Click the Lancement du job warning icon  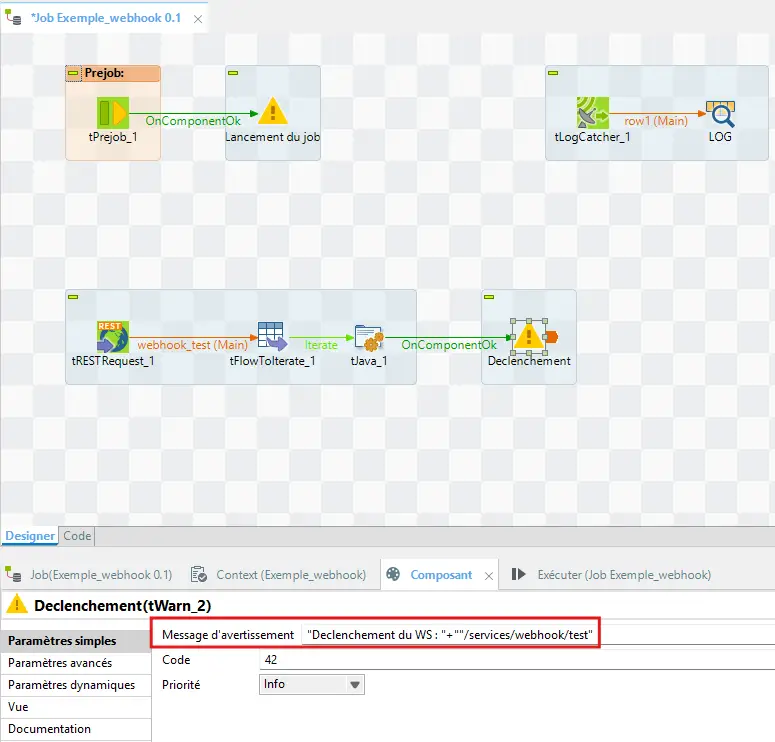272,113
